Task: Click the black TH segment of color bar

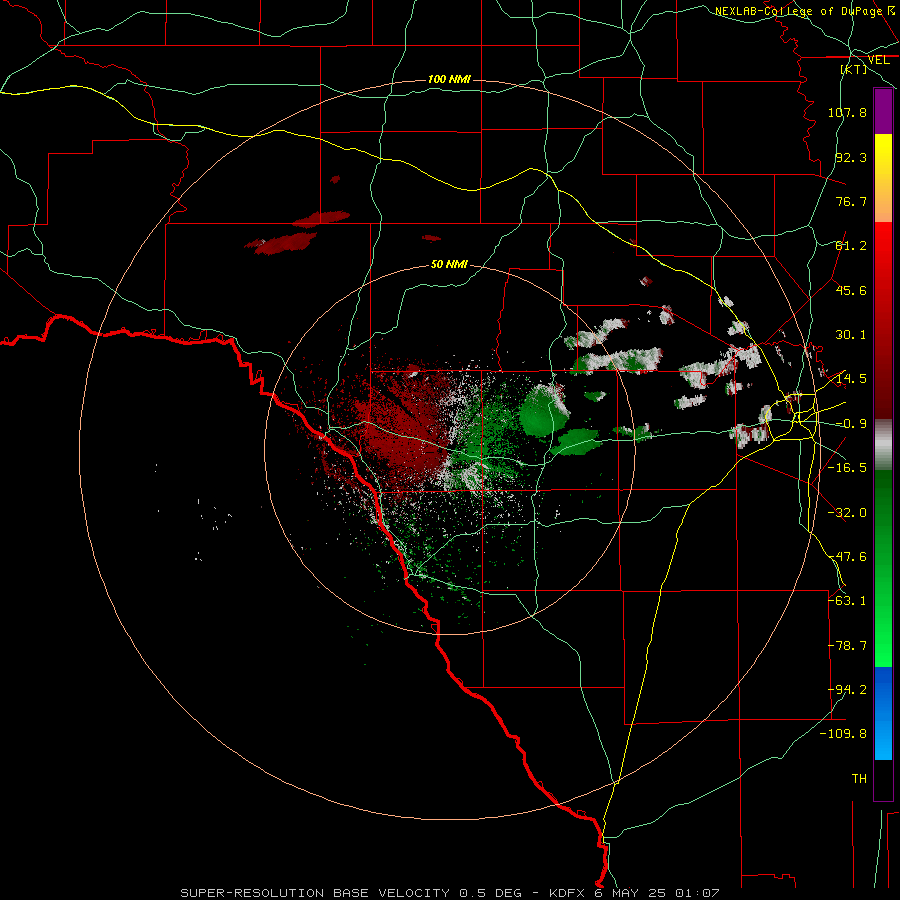Action: click(x=883, y=780)
